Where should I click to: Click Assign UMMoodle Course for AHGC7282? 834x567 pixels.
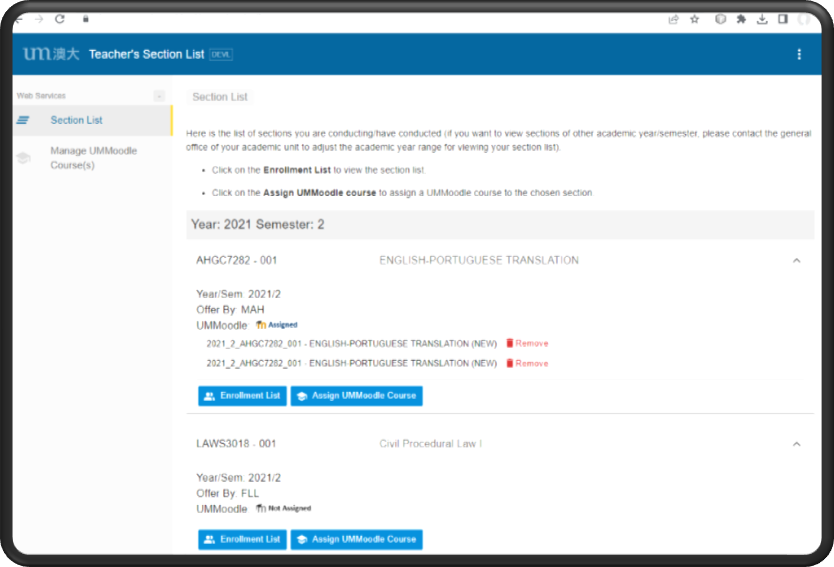(356, 396)
